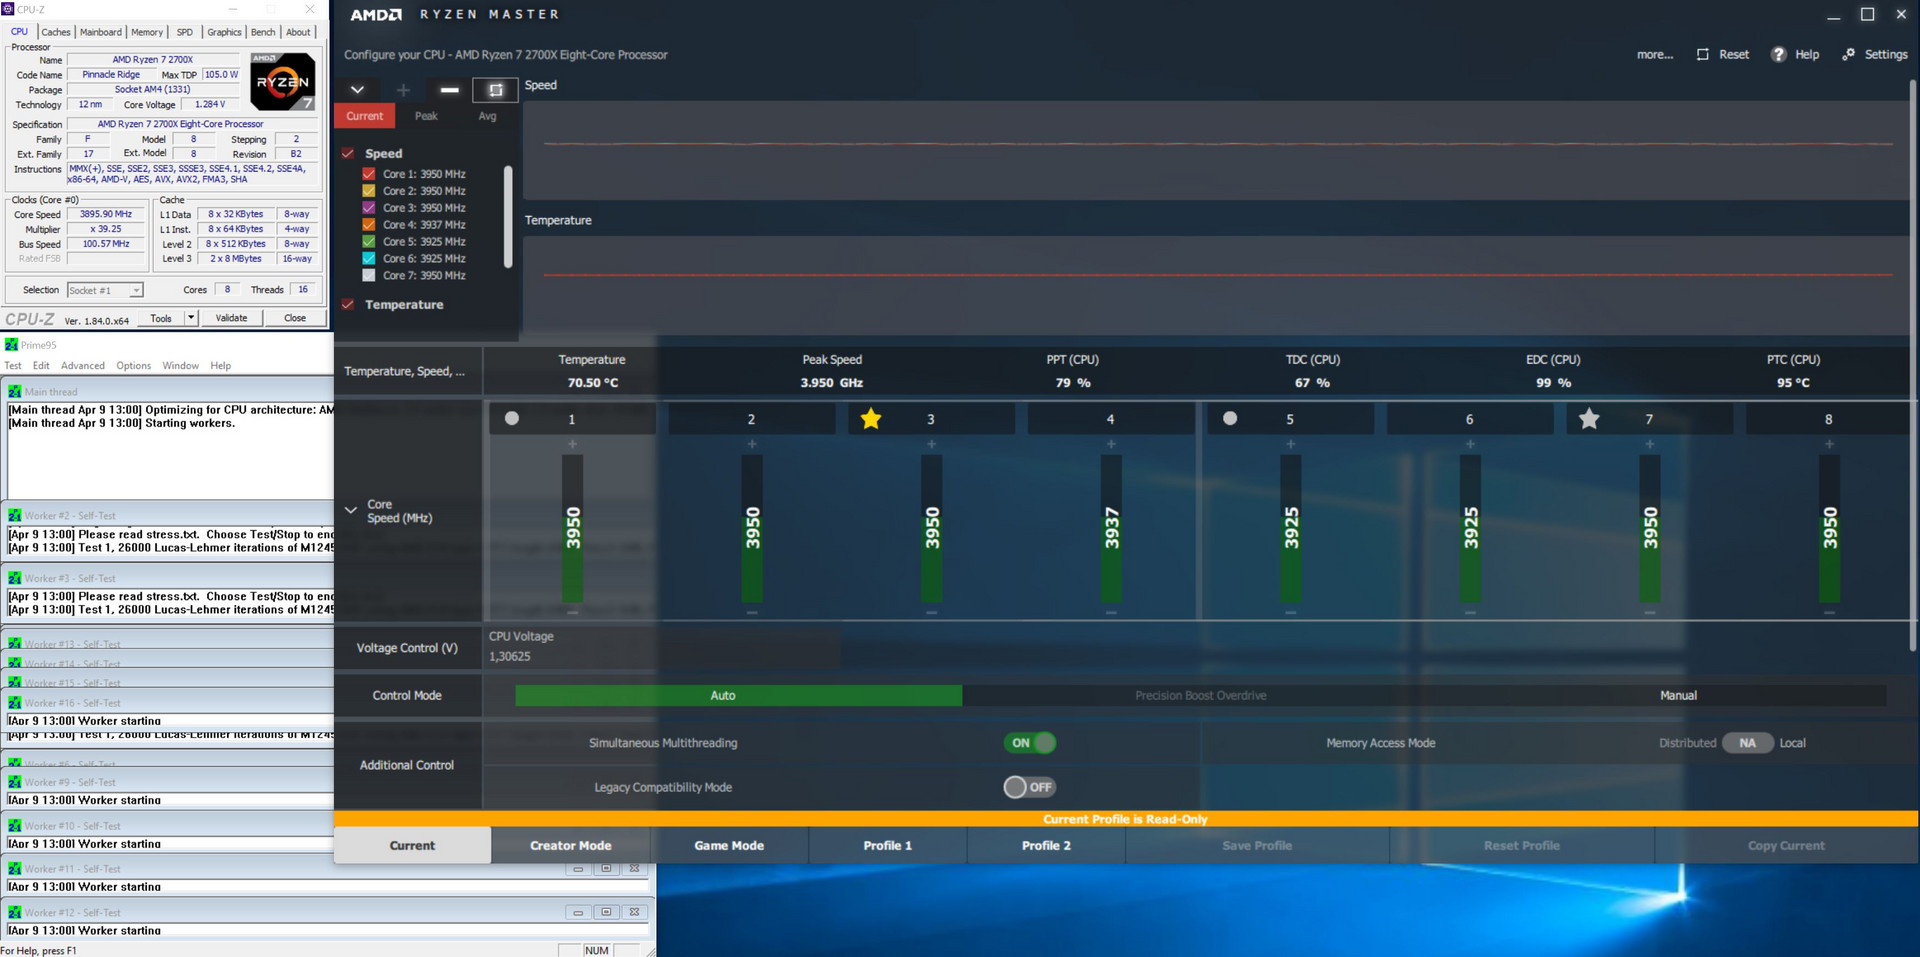Viewport: 1920px width, 957px height.
Task: Restore the Worker #11 Self-Test window
Action: click(x=606, y=869)
